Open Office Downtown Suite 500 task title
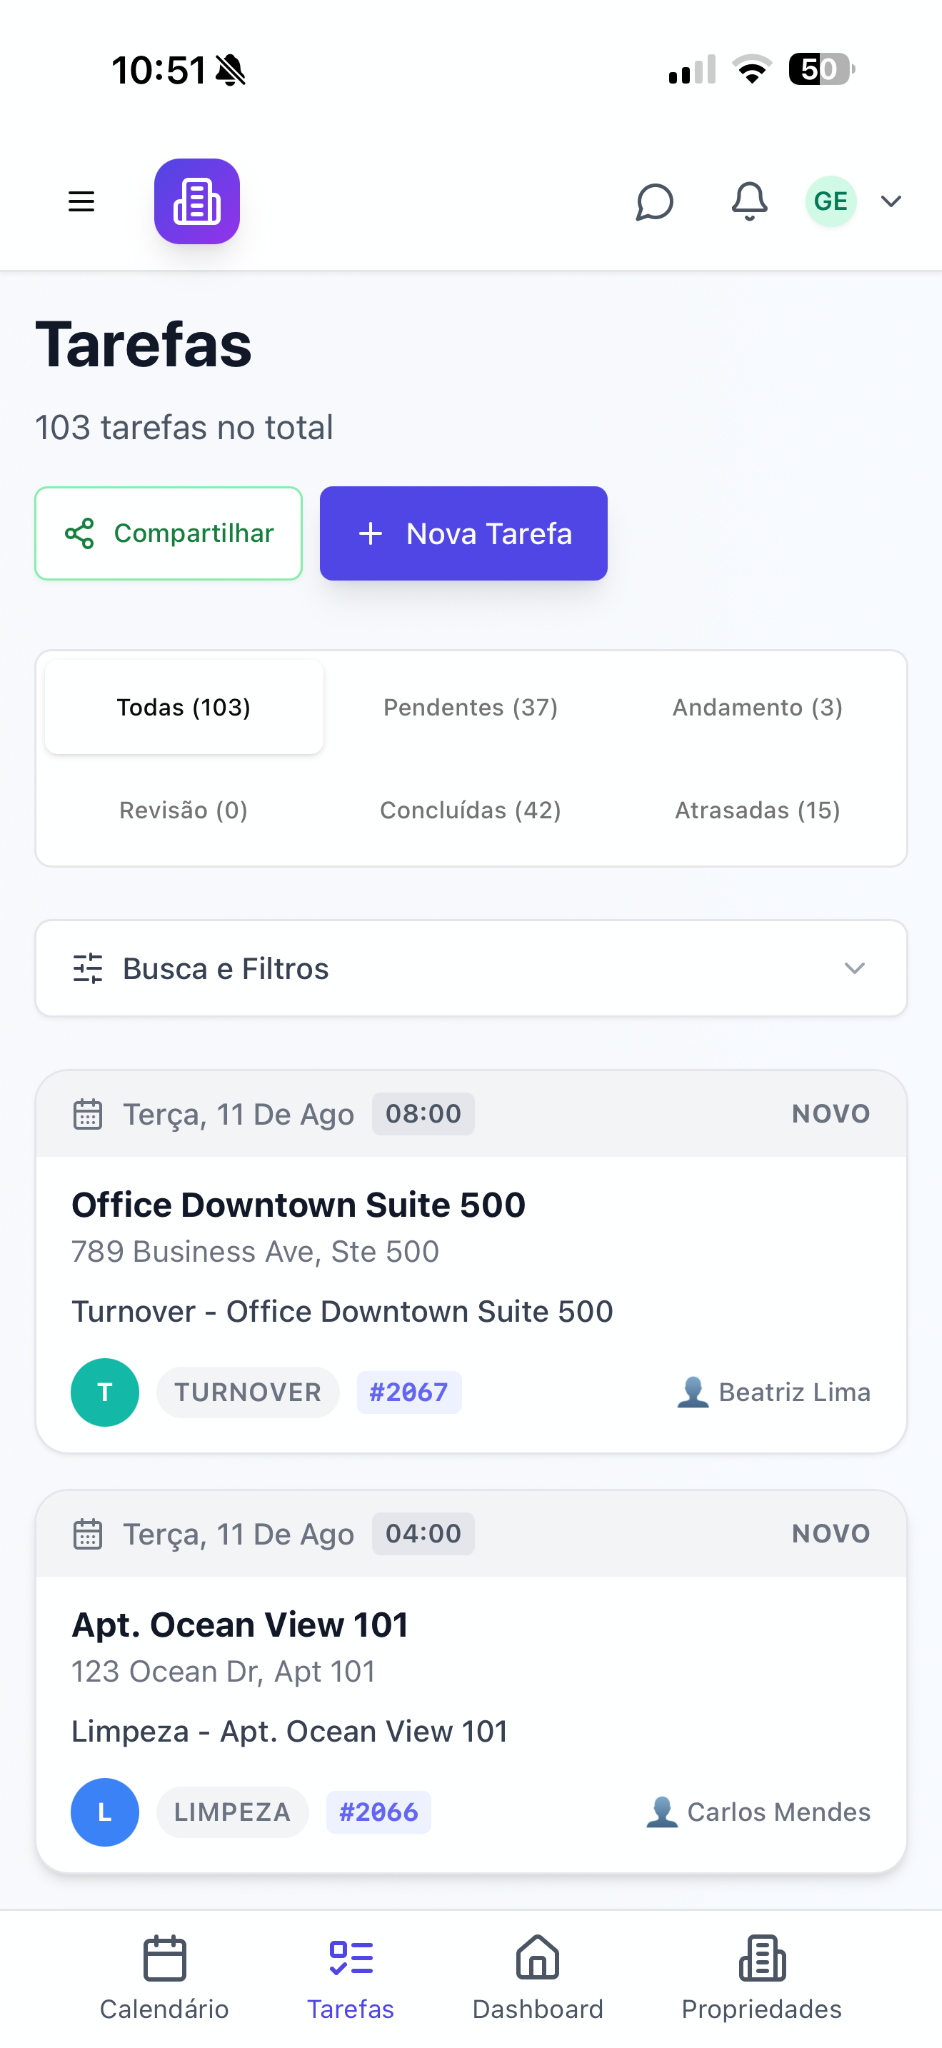The height and width of the screenshot is (2048, 942). (x=299, y=1205)
